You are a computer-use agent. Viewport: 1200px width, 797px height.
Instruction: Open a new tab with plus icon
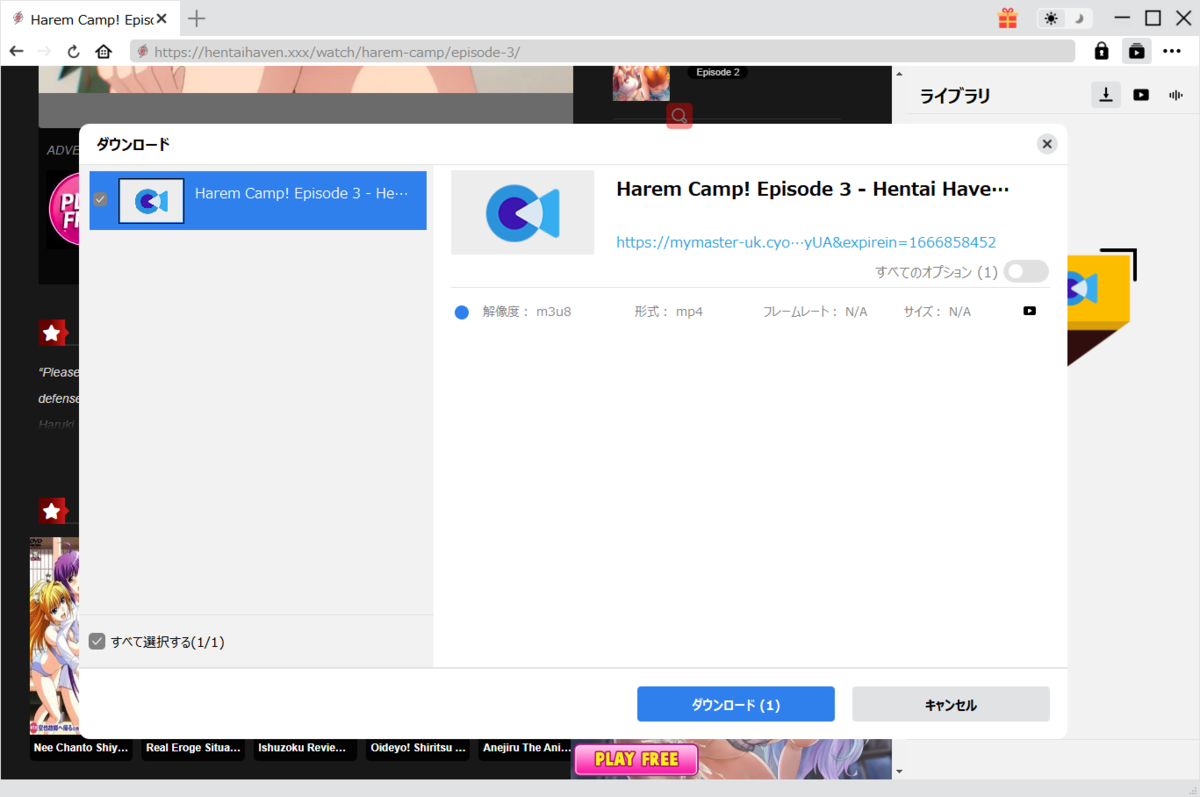[197, 18]
